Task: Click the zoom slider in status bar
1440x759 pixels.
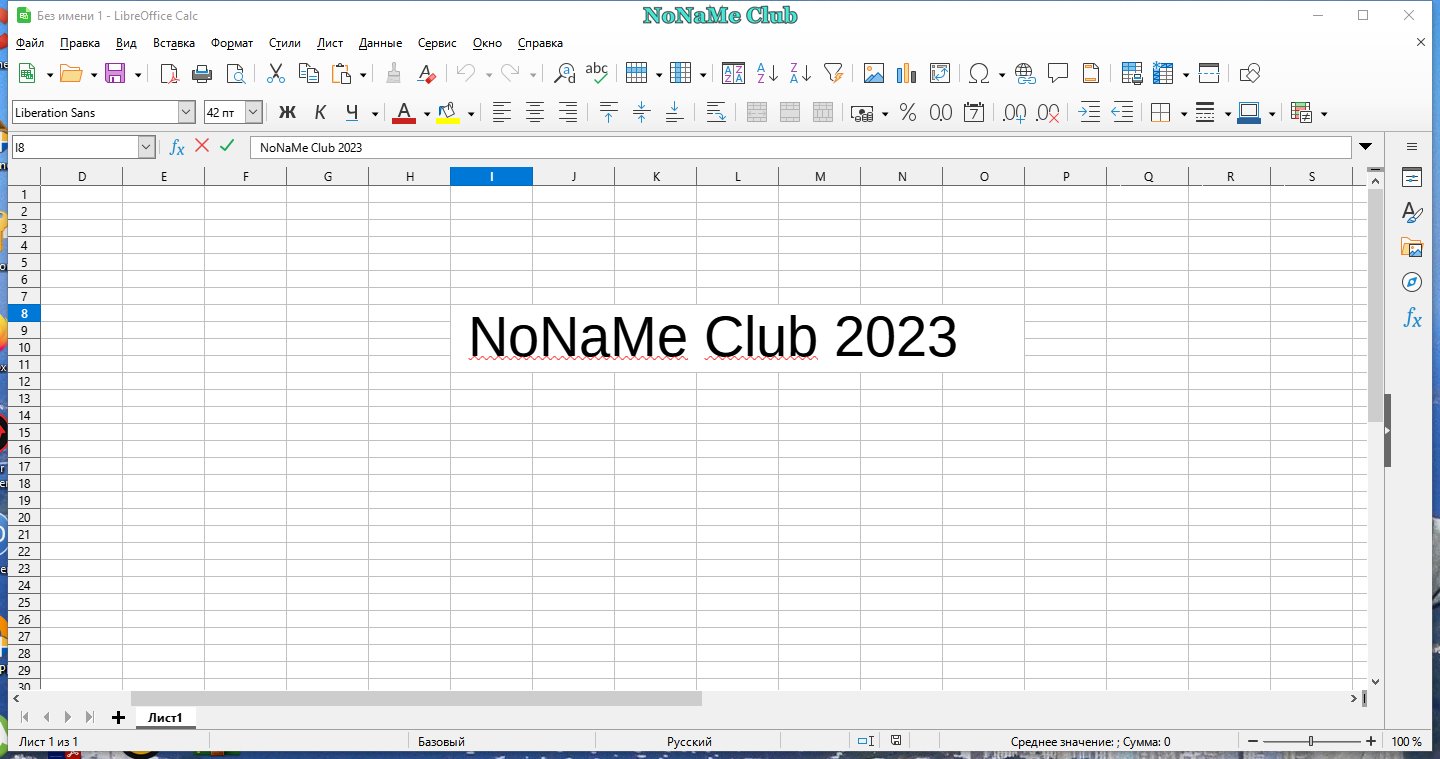Action: (1311, 742)
